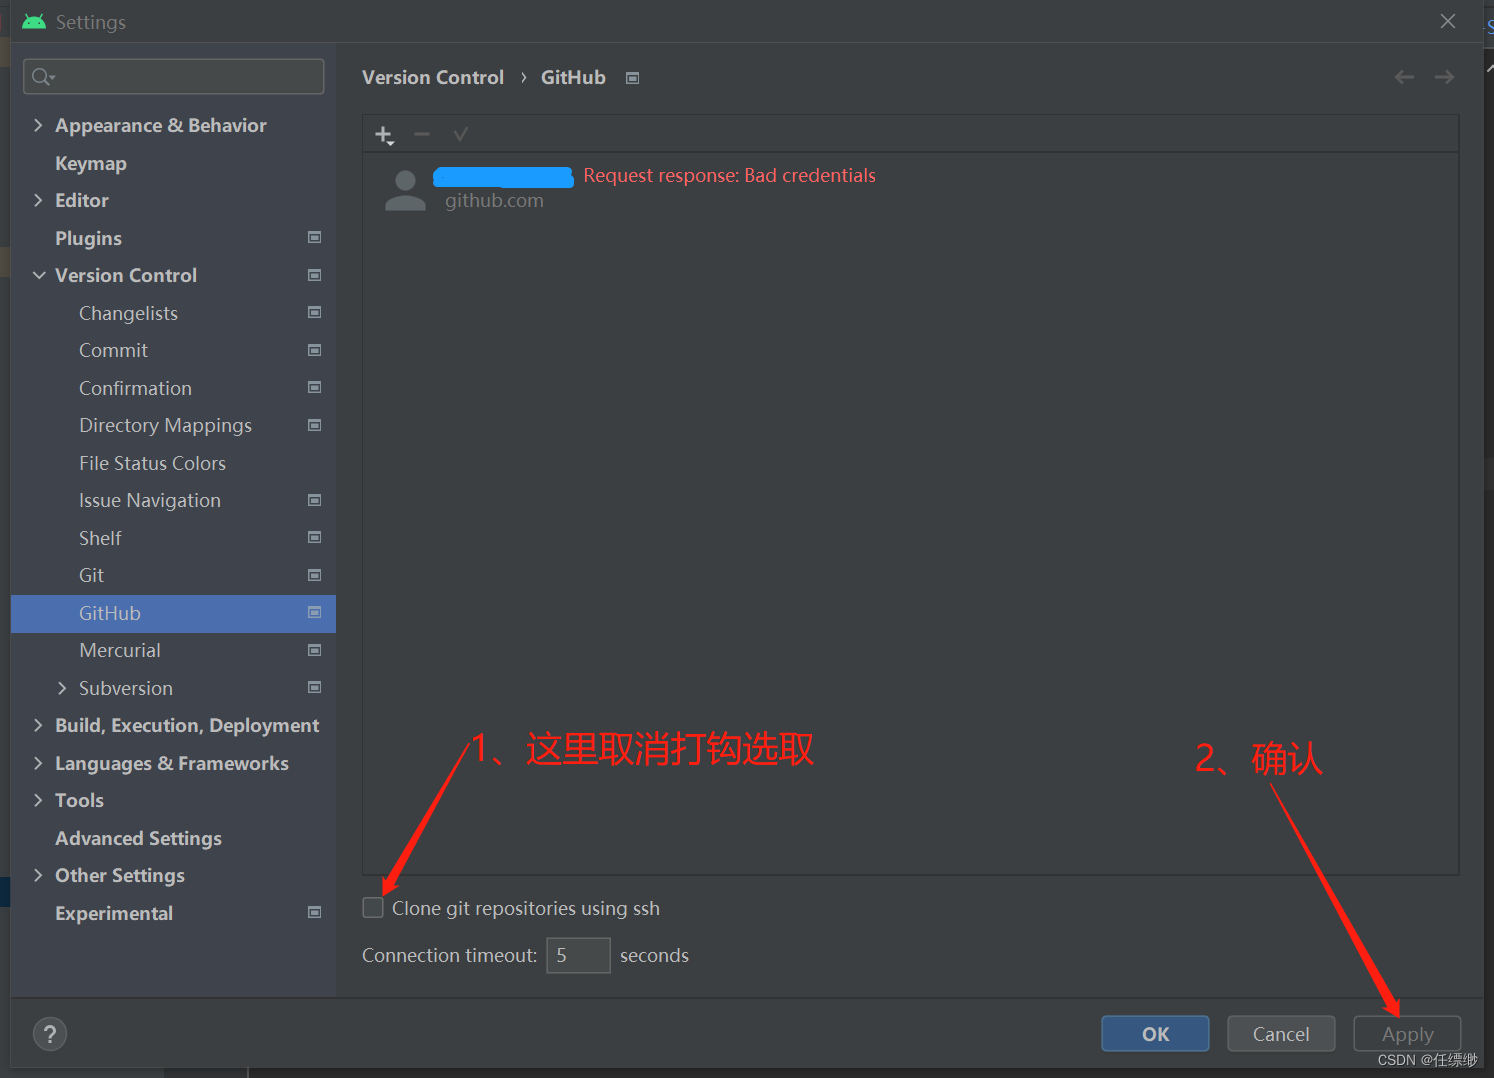Image resolution: width=1494 pixels, height=1078 pixels.
Task: Click the project icon beside Shelf
Action: tap(314, 538)
